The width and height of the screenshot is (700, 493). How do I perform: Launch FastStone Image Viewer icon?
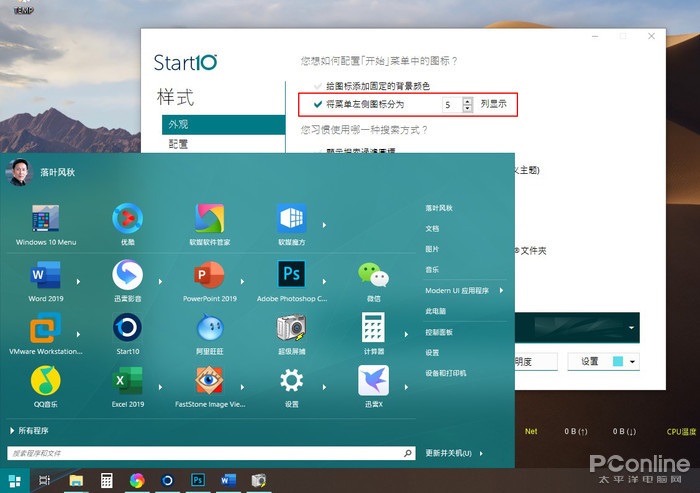tap(209, 380)
